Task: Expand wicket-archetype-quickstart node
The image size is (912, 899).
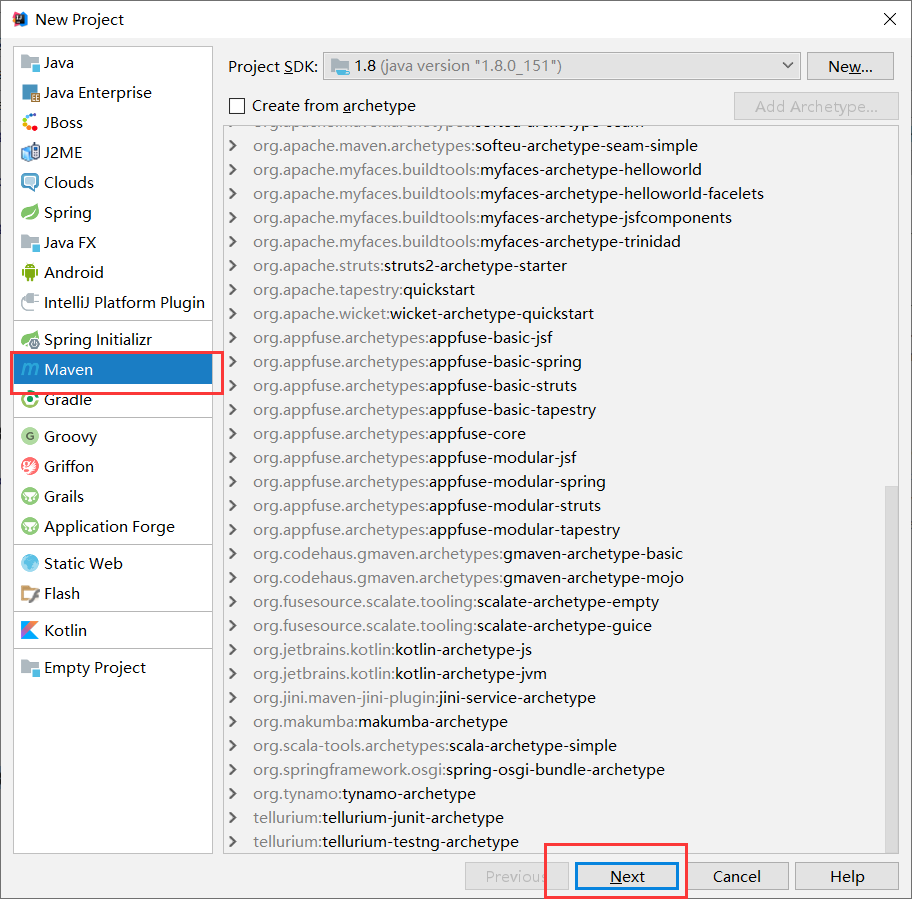Action: point(233,313)
